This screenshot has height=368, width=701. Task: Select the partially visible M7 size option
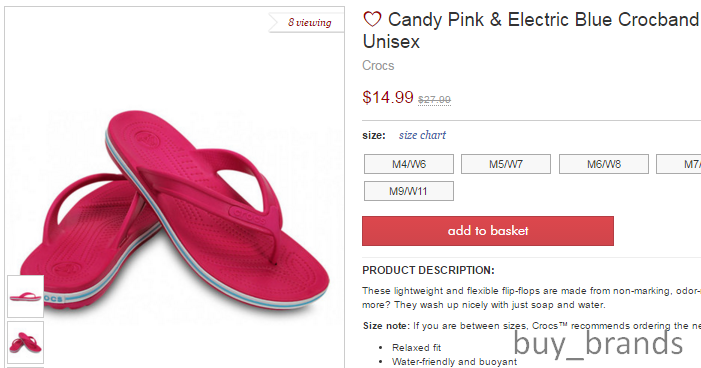pyautogui.click(x=679, y=164)
